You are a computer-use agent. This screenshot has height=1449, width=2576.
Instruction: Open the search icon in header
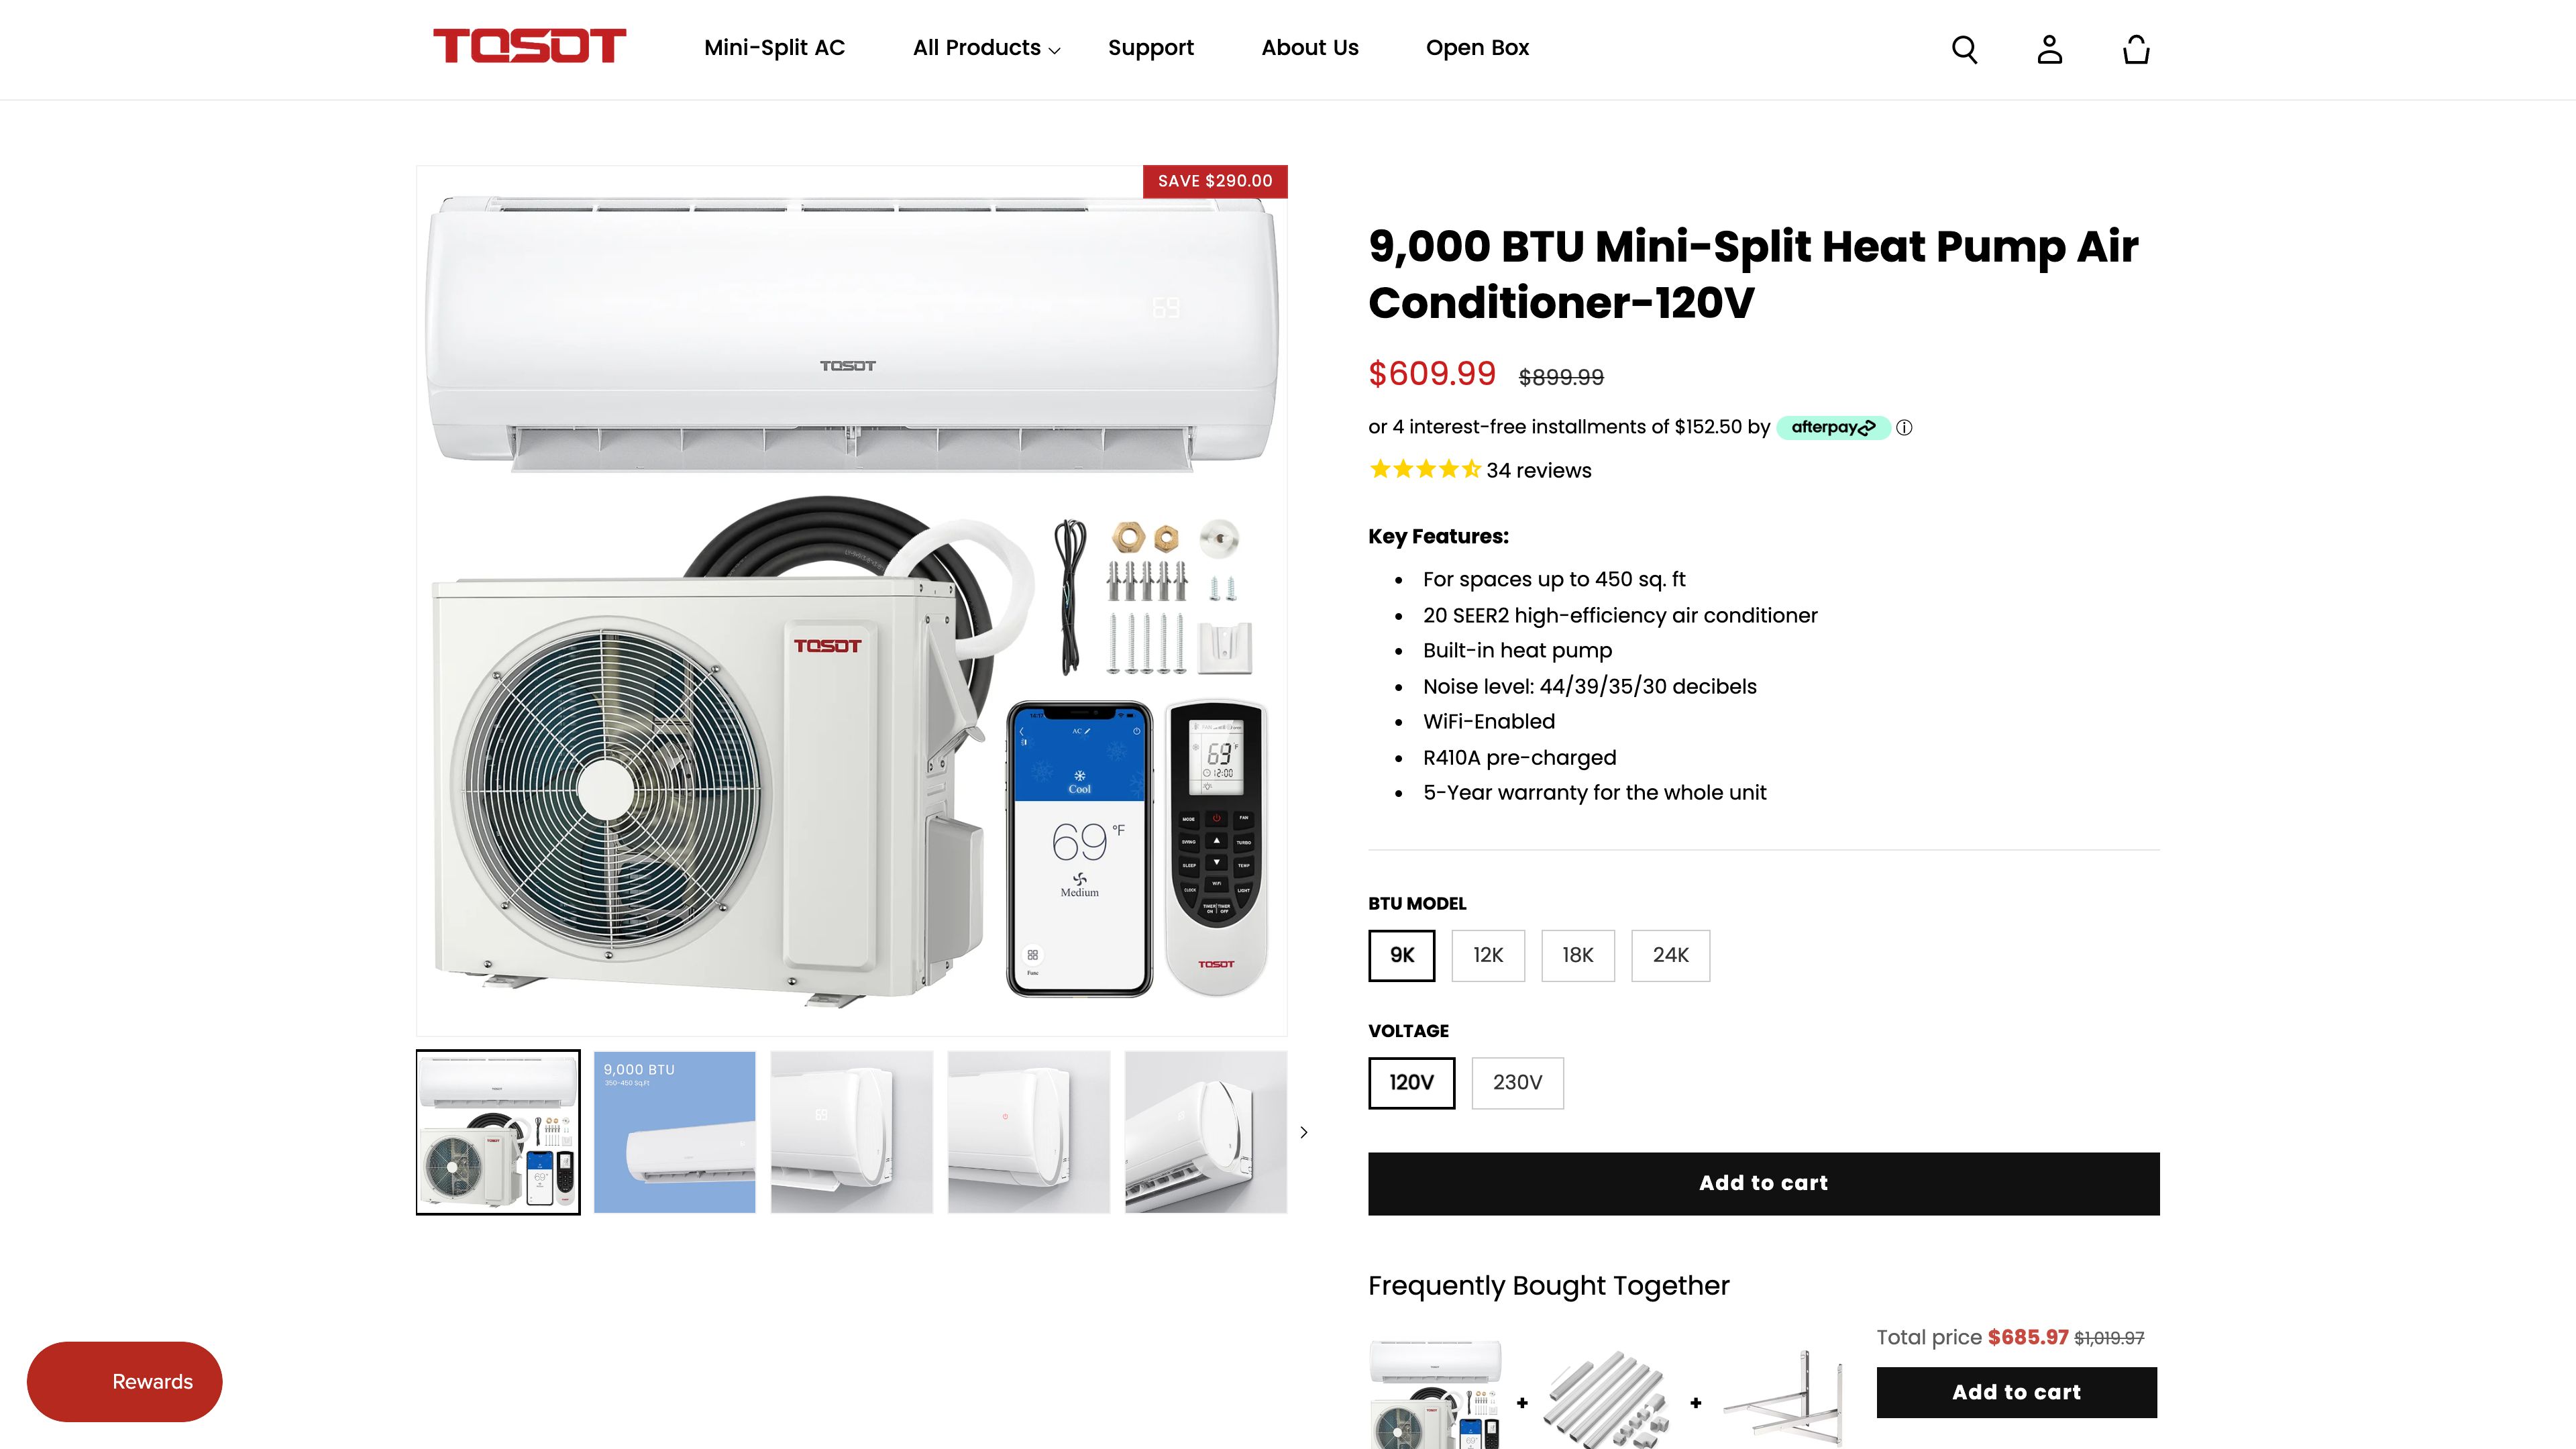(1964, 49)
